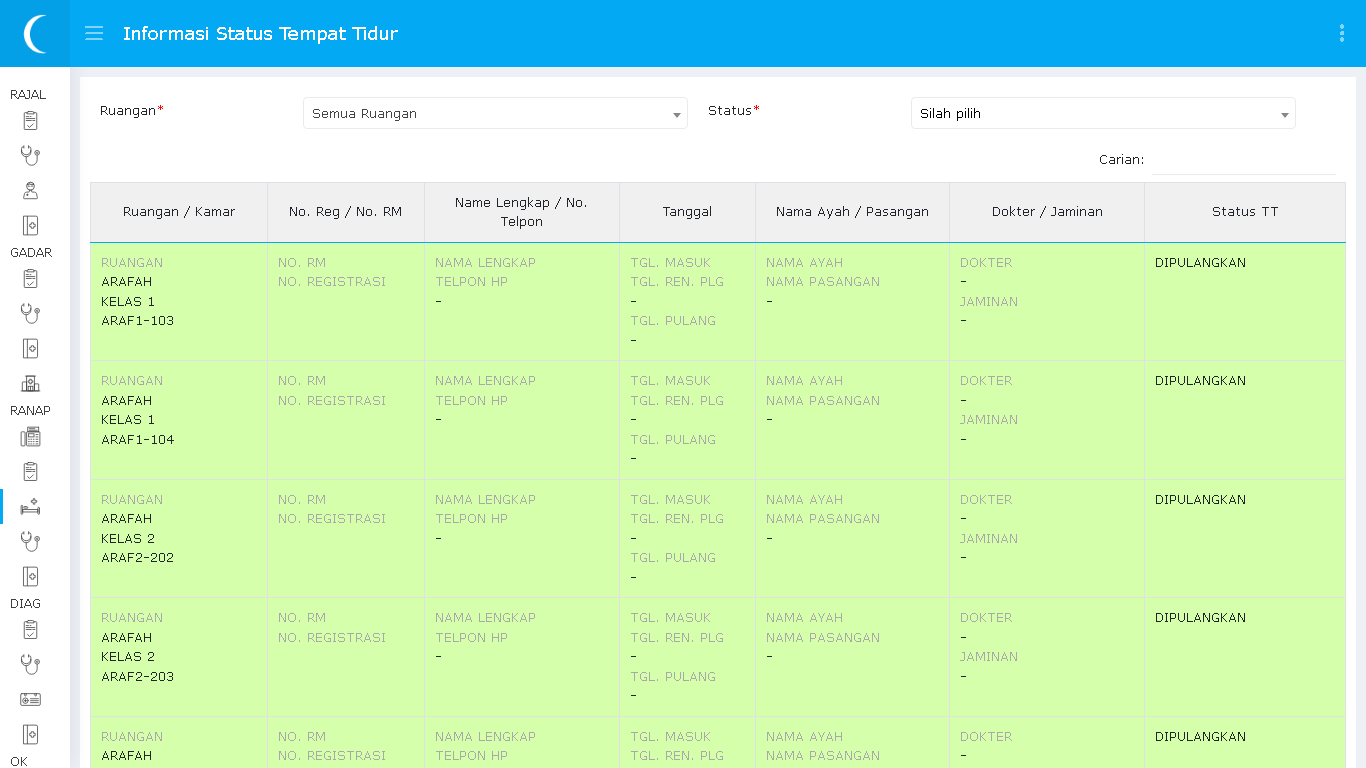Click the OK section label
The image size is (1366, 768).
(18, 761)
